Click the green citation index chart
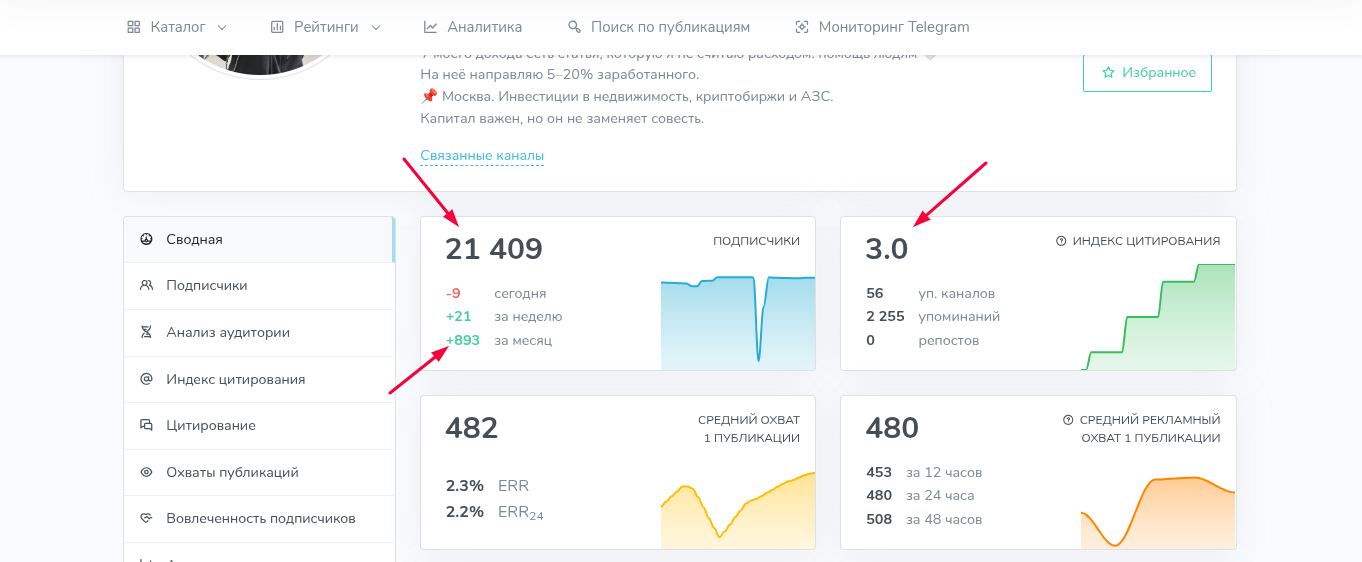This screenshot has height=562, width=1362. tap(1158, 317)
